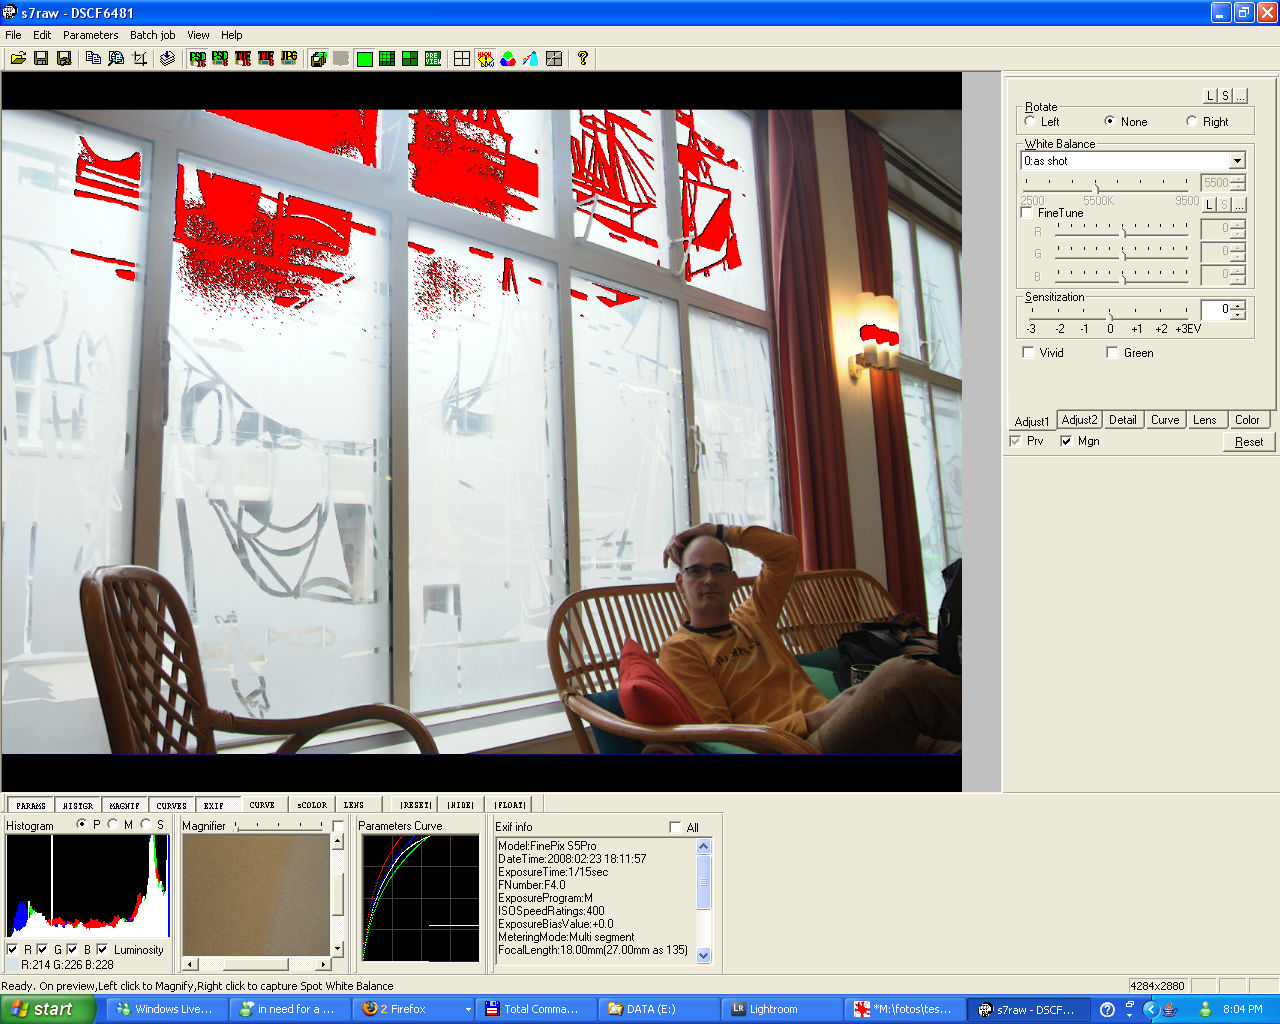Open the Parameters menu

pyautogui.click(x=90, y=35)
